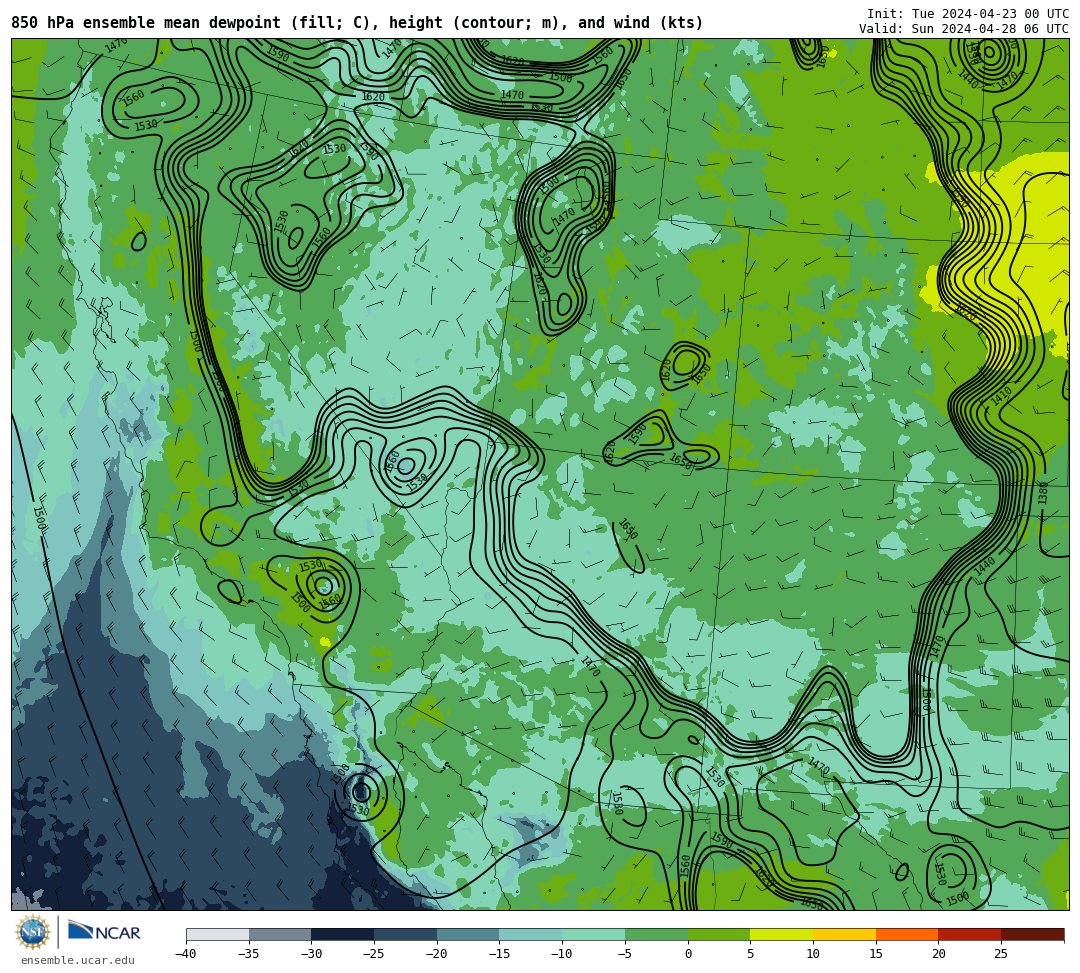The width and height of the screenshot is (1080, 973).
Task: Click the colorbar tick label '-15'
Action: 499,954
